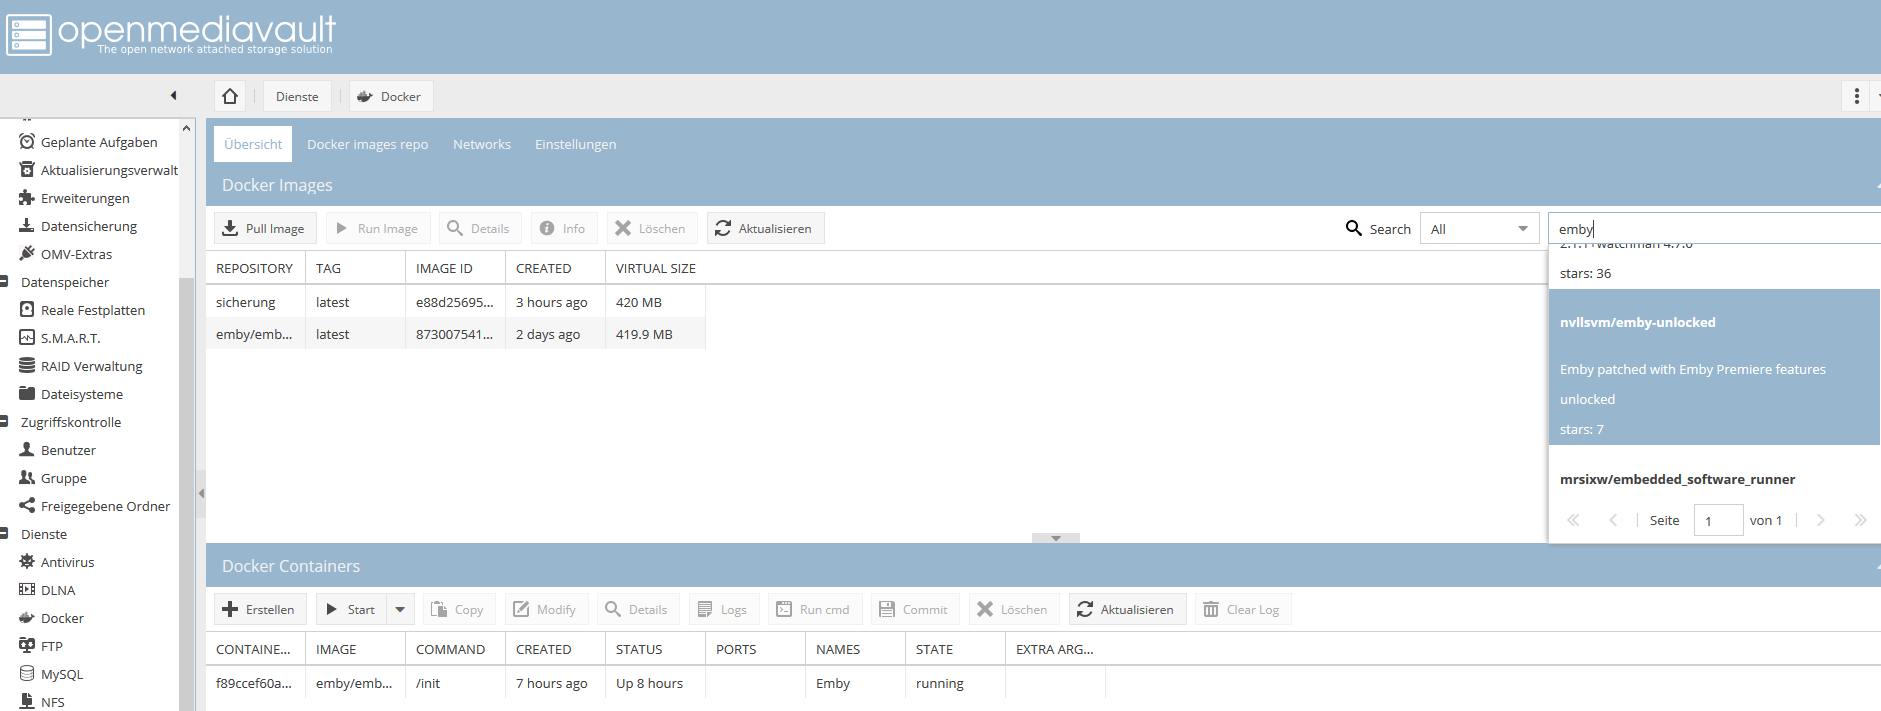Click Details in Docker Images toolbar

point(479,228)
